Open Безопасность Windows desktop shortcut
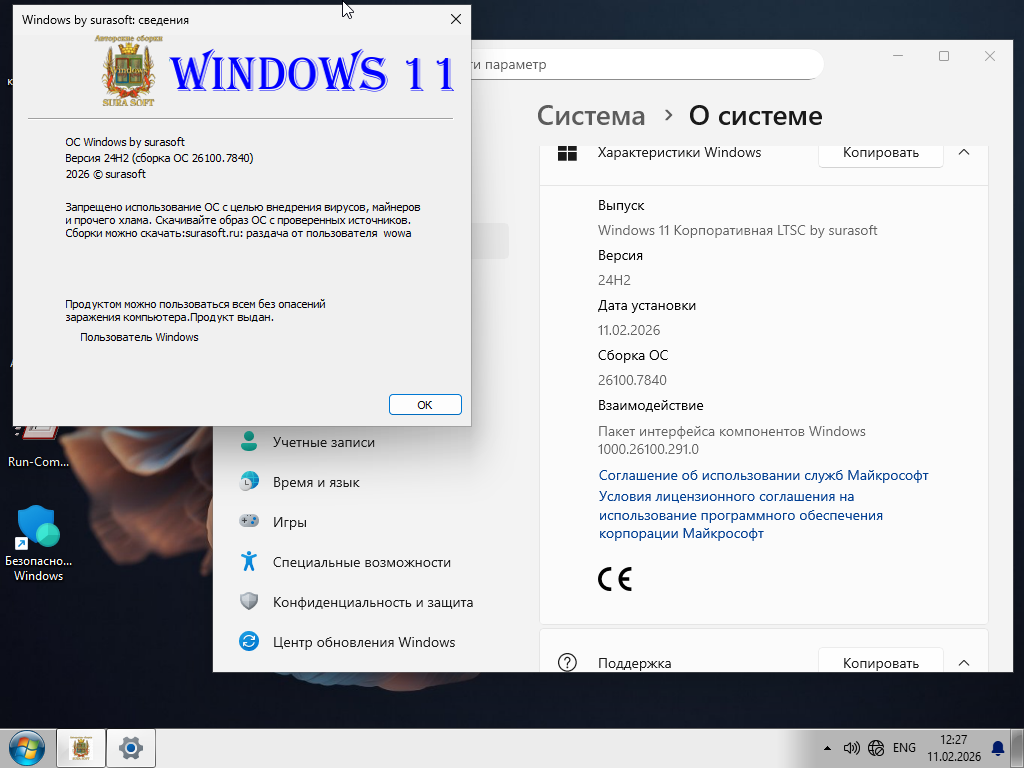The height and width of the screenshot is (768, 1024). point(39,543)
